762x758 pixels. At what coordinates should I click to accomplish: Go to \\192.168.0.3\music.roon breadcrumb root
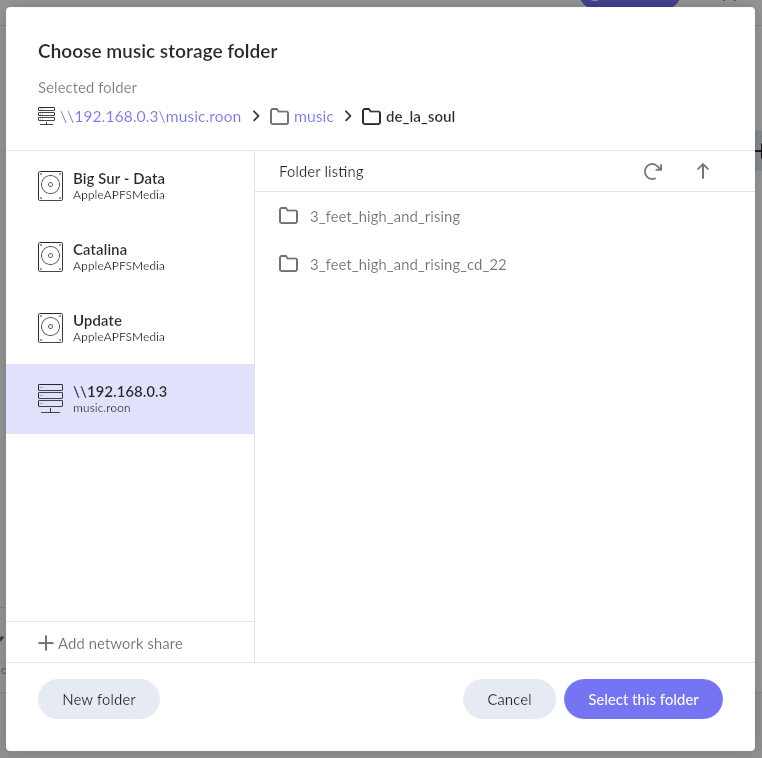150,116
